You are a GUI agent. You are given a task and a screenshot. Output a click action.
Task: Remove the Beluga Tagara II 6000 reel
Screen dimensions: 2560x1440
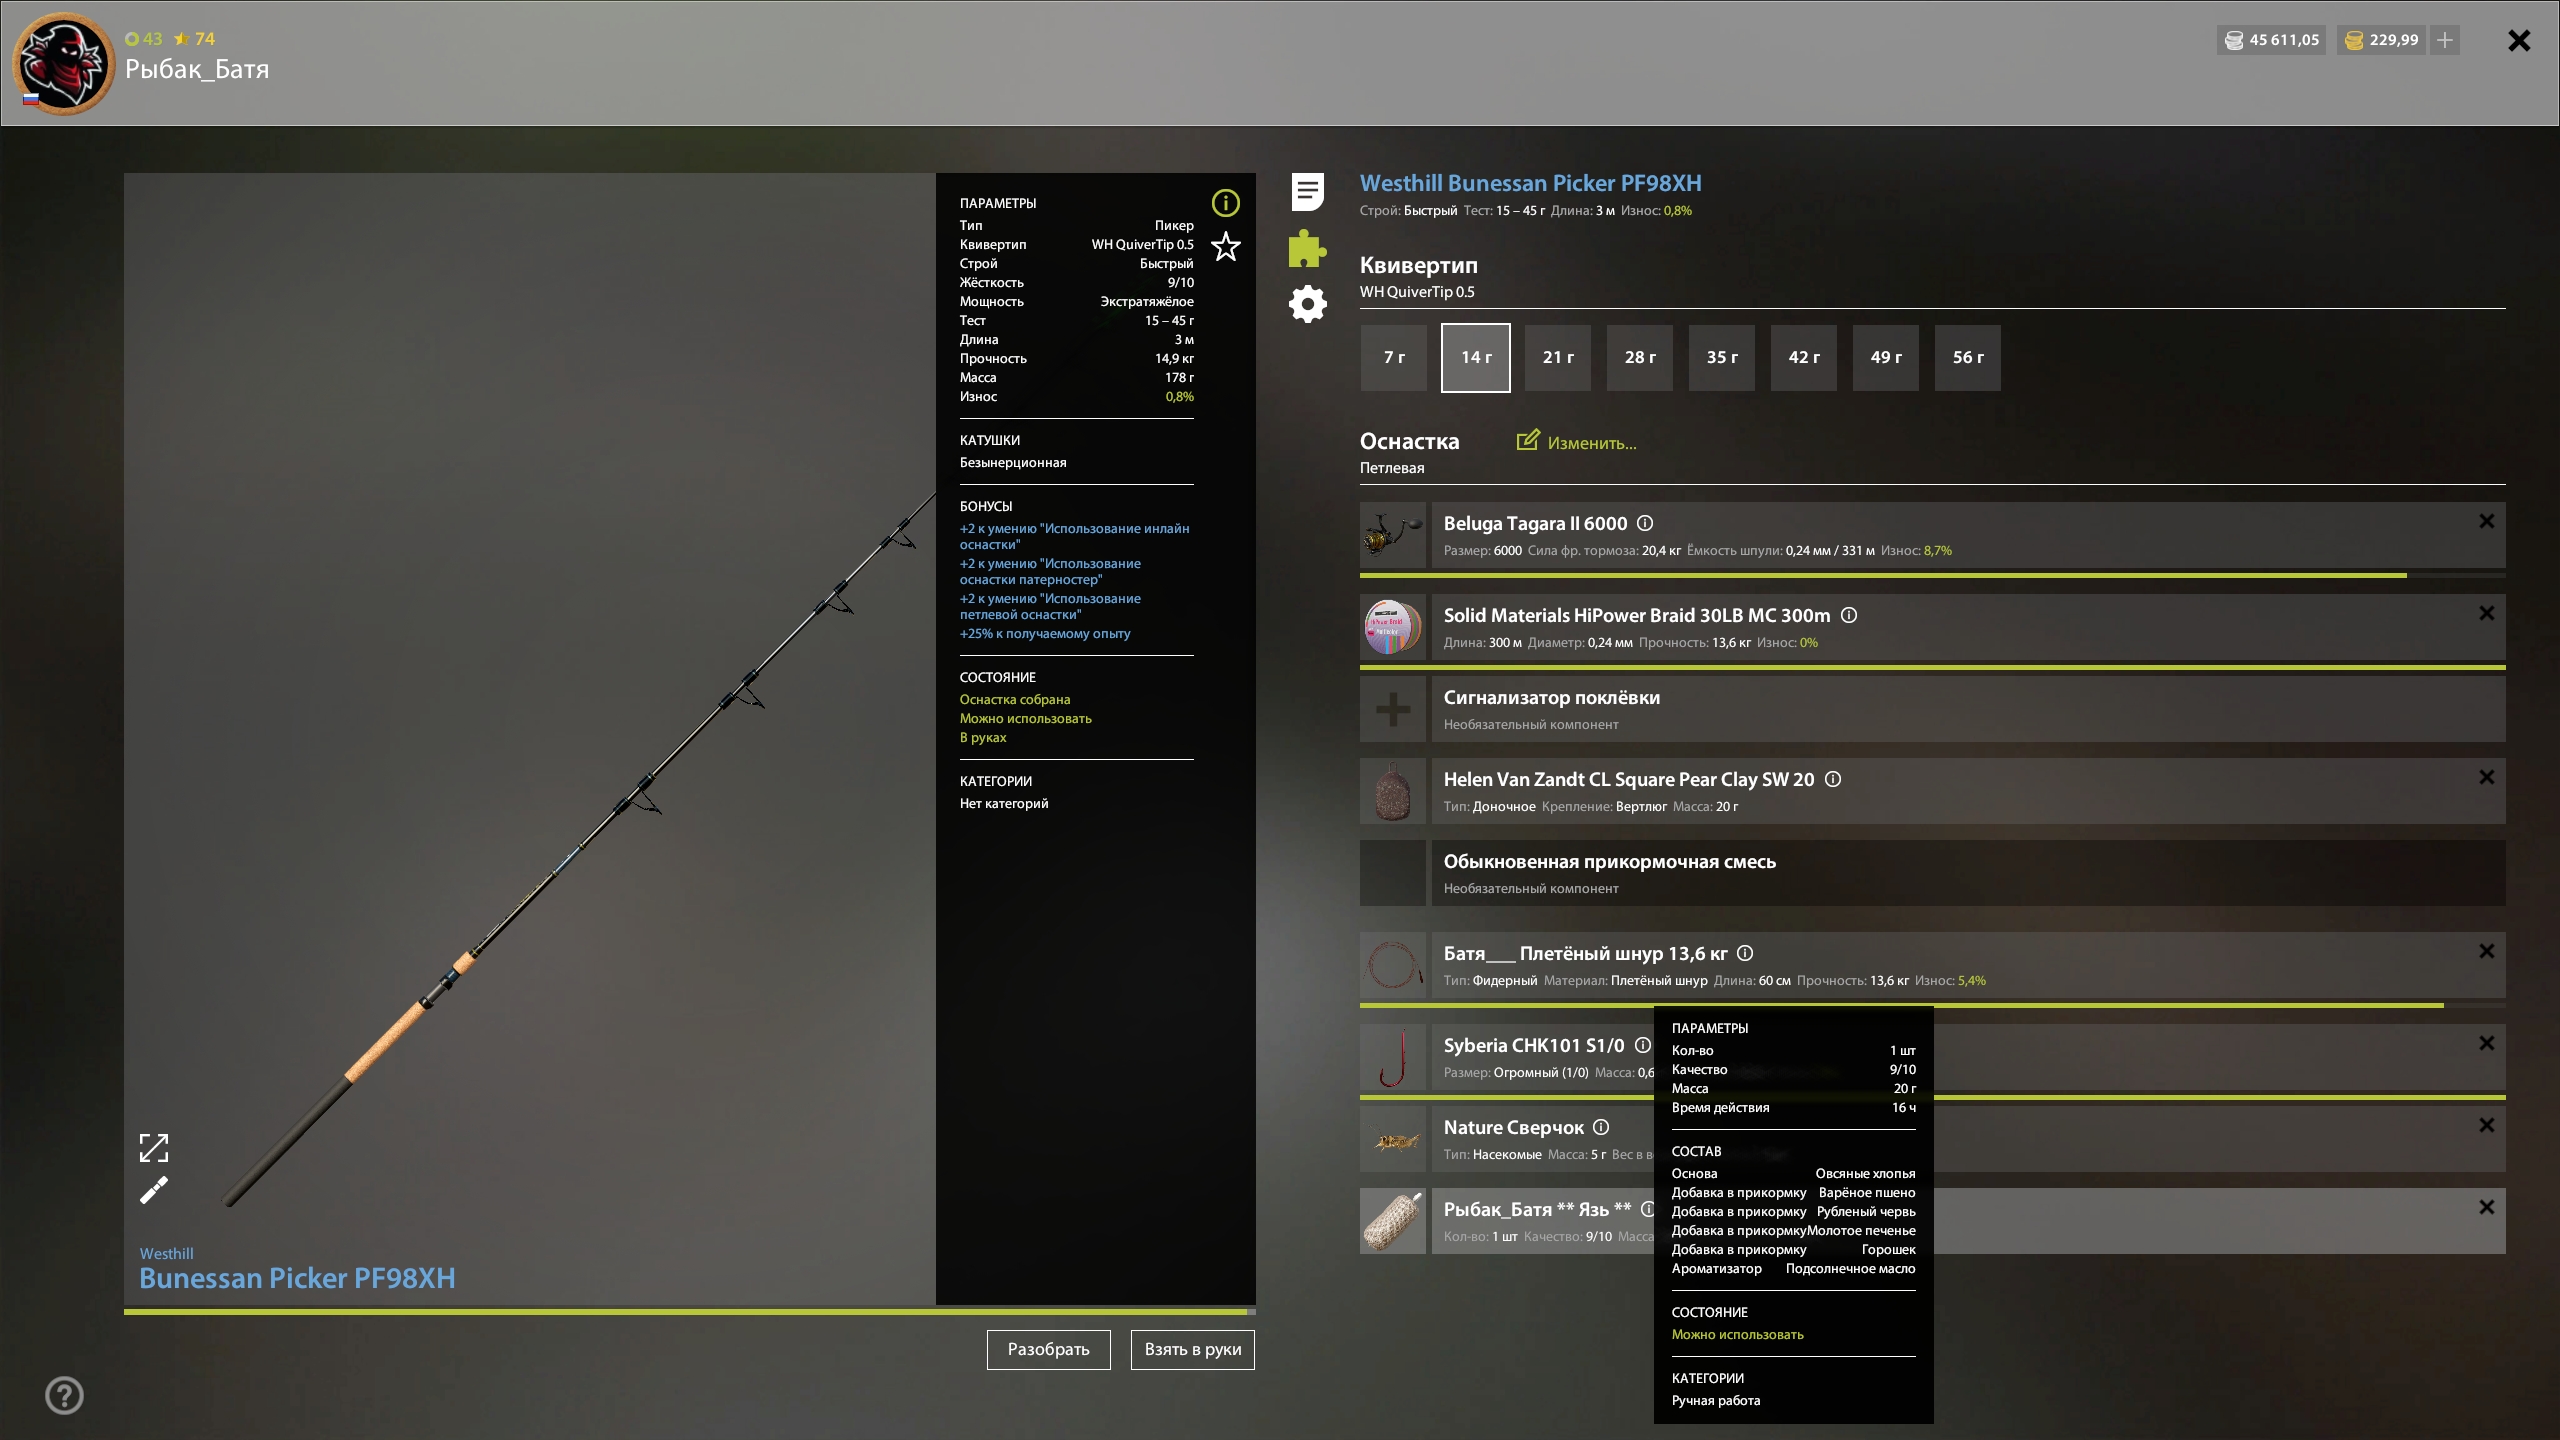pyautogui.click(x=2486, y=521)
